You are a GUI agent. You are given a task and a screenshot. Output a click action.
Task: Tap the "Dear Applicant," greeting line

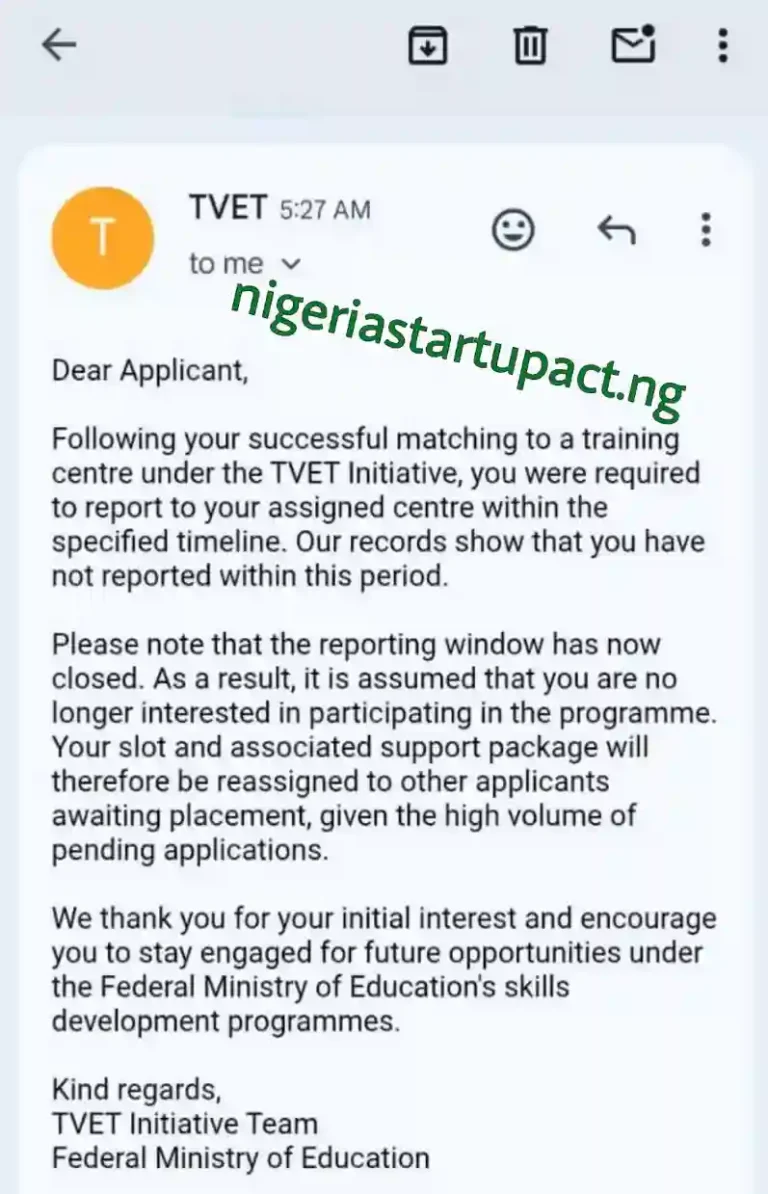coord(149,371)
